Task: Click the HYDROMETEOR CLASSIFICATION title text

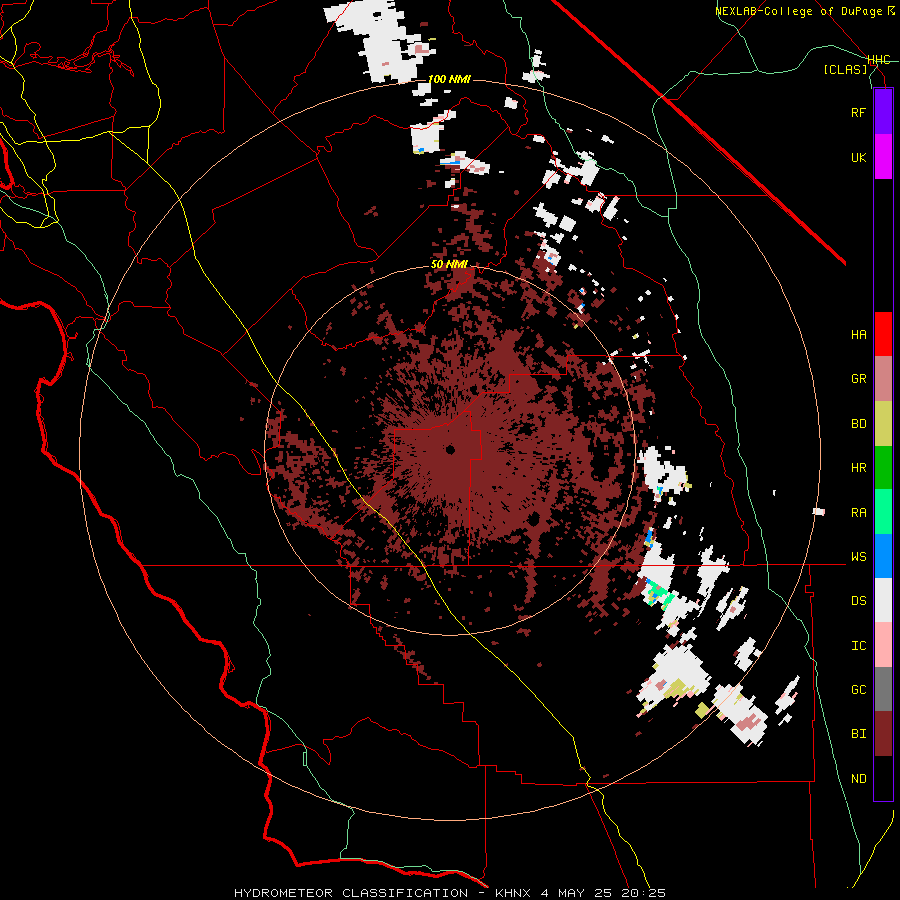Action: 351,893
